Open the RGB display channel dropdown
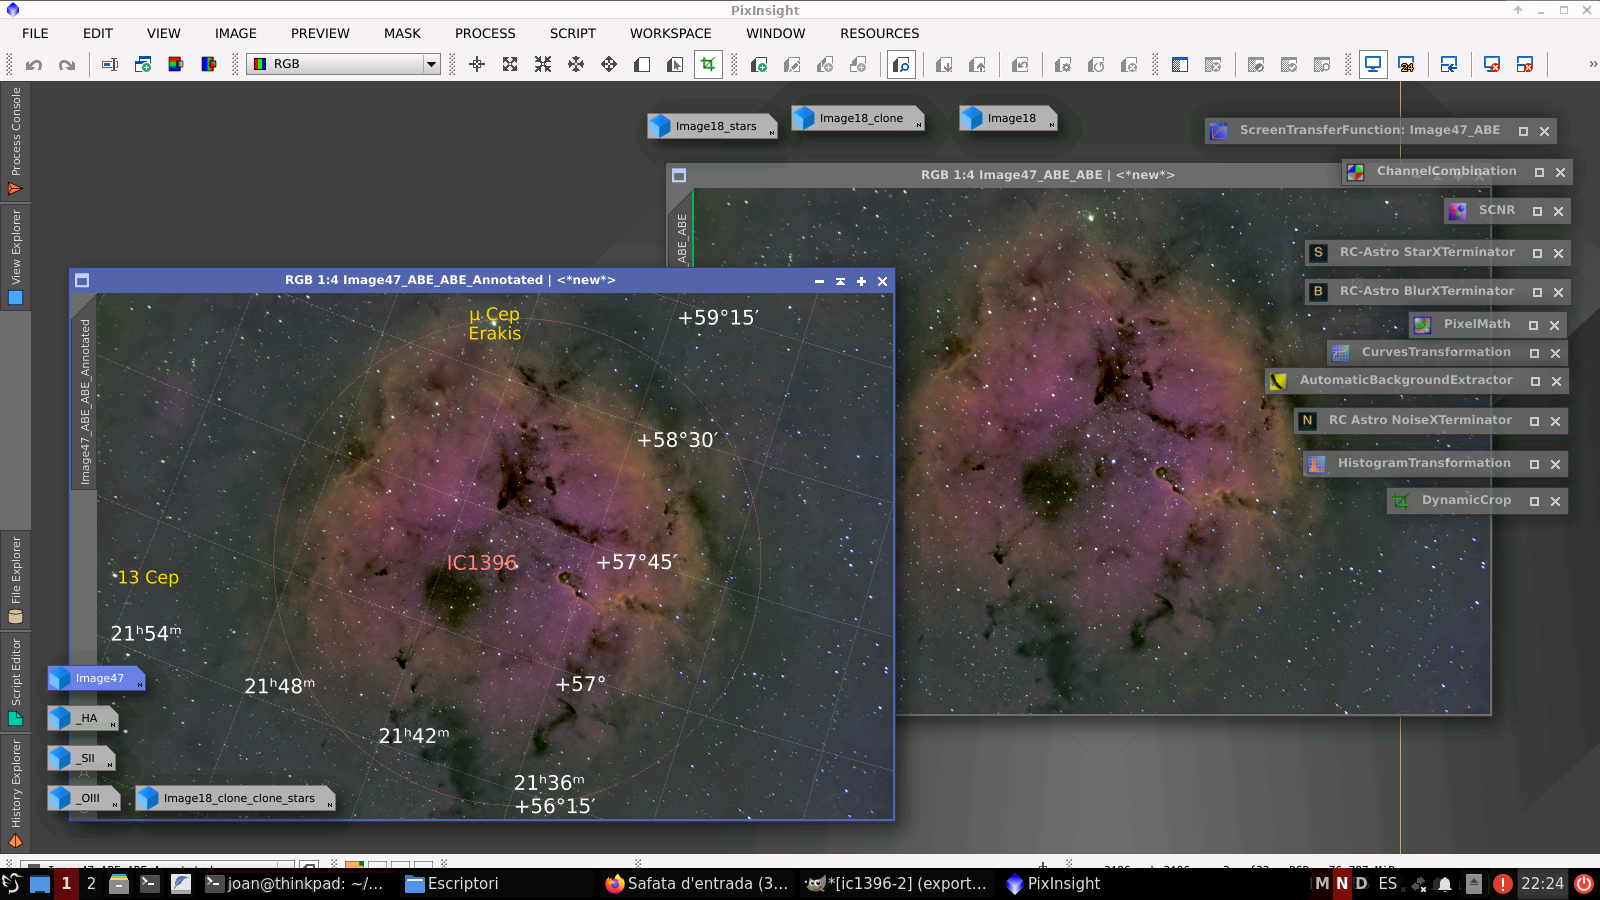 [x=429, y=64]
